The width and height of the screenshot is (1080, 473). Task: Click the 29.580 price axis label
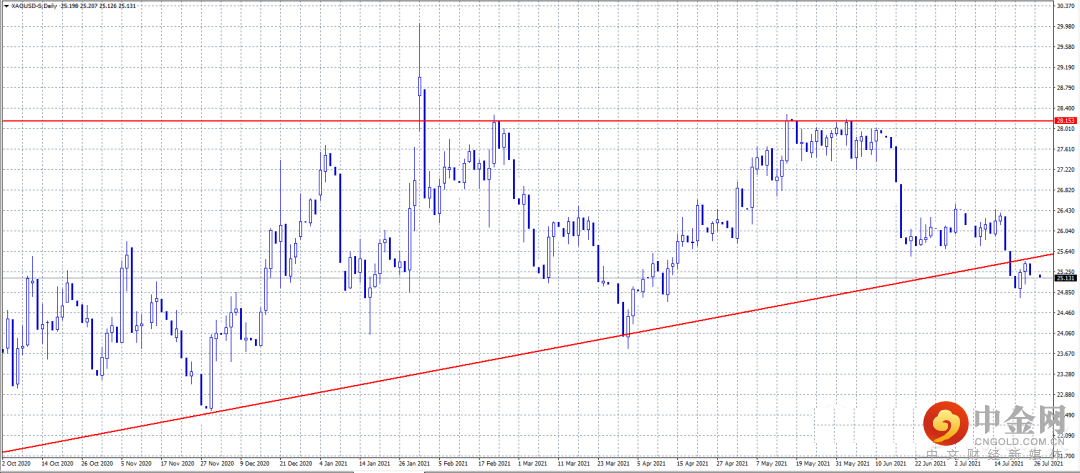(1066, 48)
